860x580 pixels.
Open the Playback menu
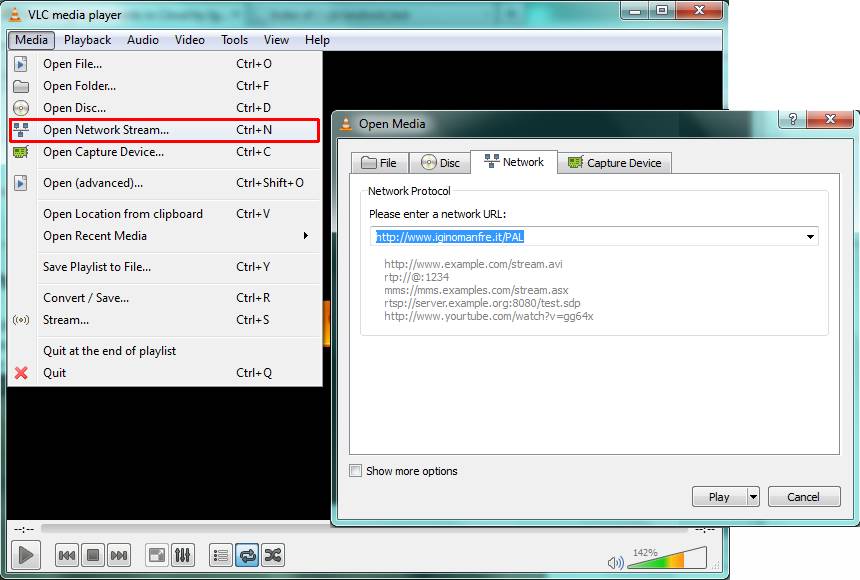(x=88, y=40)
